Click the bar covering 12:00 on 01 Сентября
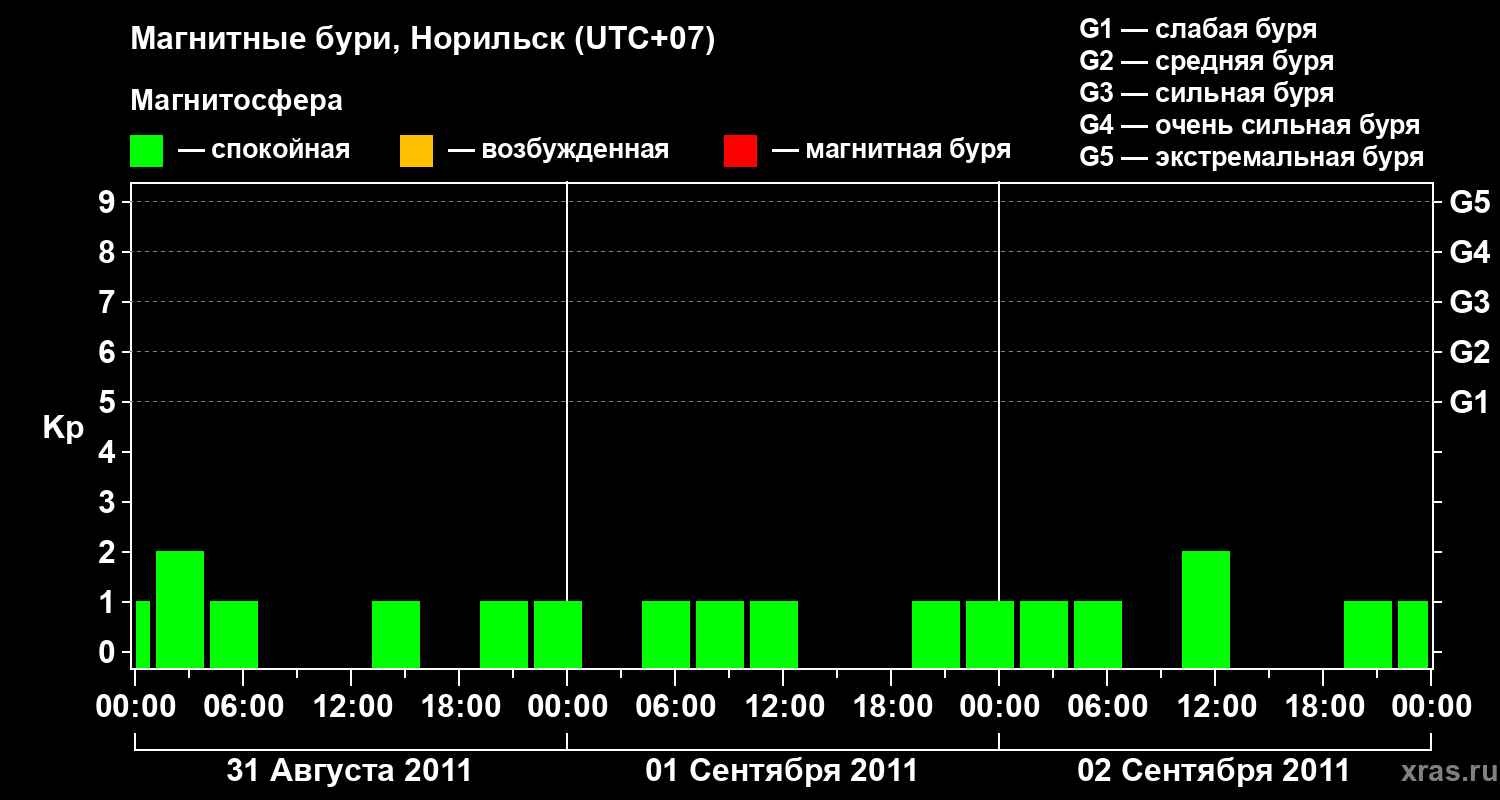Image resolution: width=1500 pixels, height=800 pixels. coord(774,634)
